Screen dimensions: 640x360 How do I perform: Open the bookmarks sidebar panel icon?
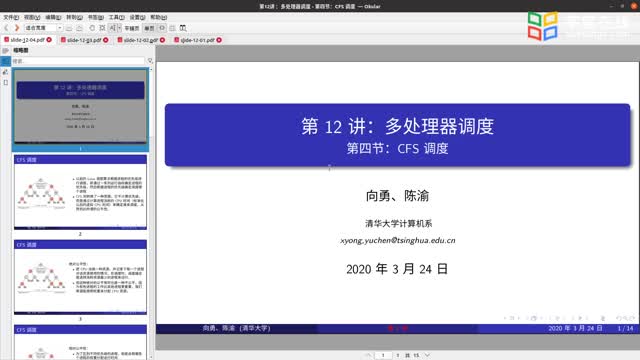coord(5,82)
